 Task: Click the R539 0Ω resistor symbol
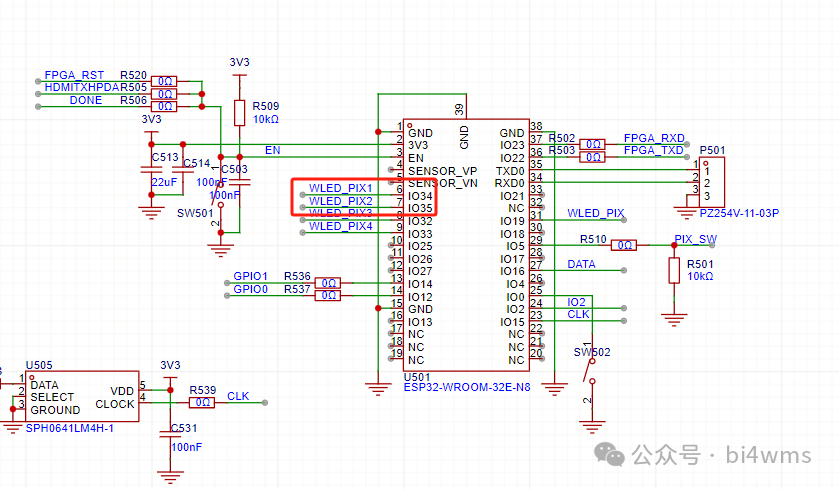click(203, 403)
